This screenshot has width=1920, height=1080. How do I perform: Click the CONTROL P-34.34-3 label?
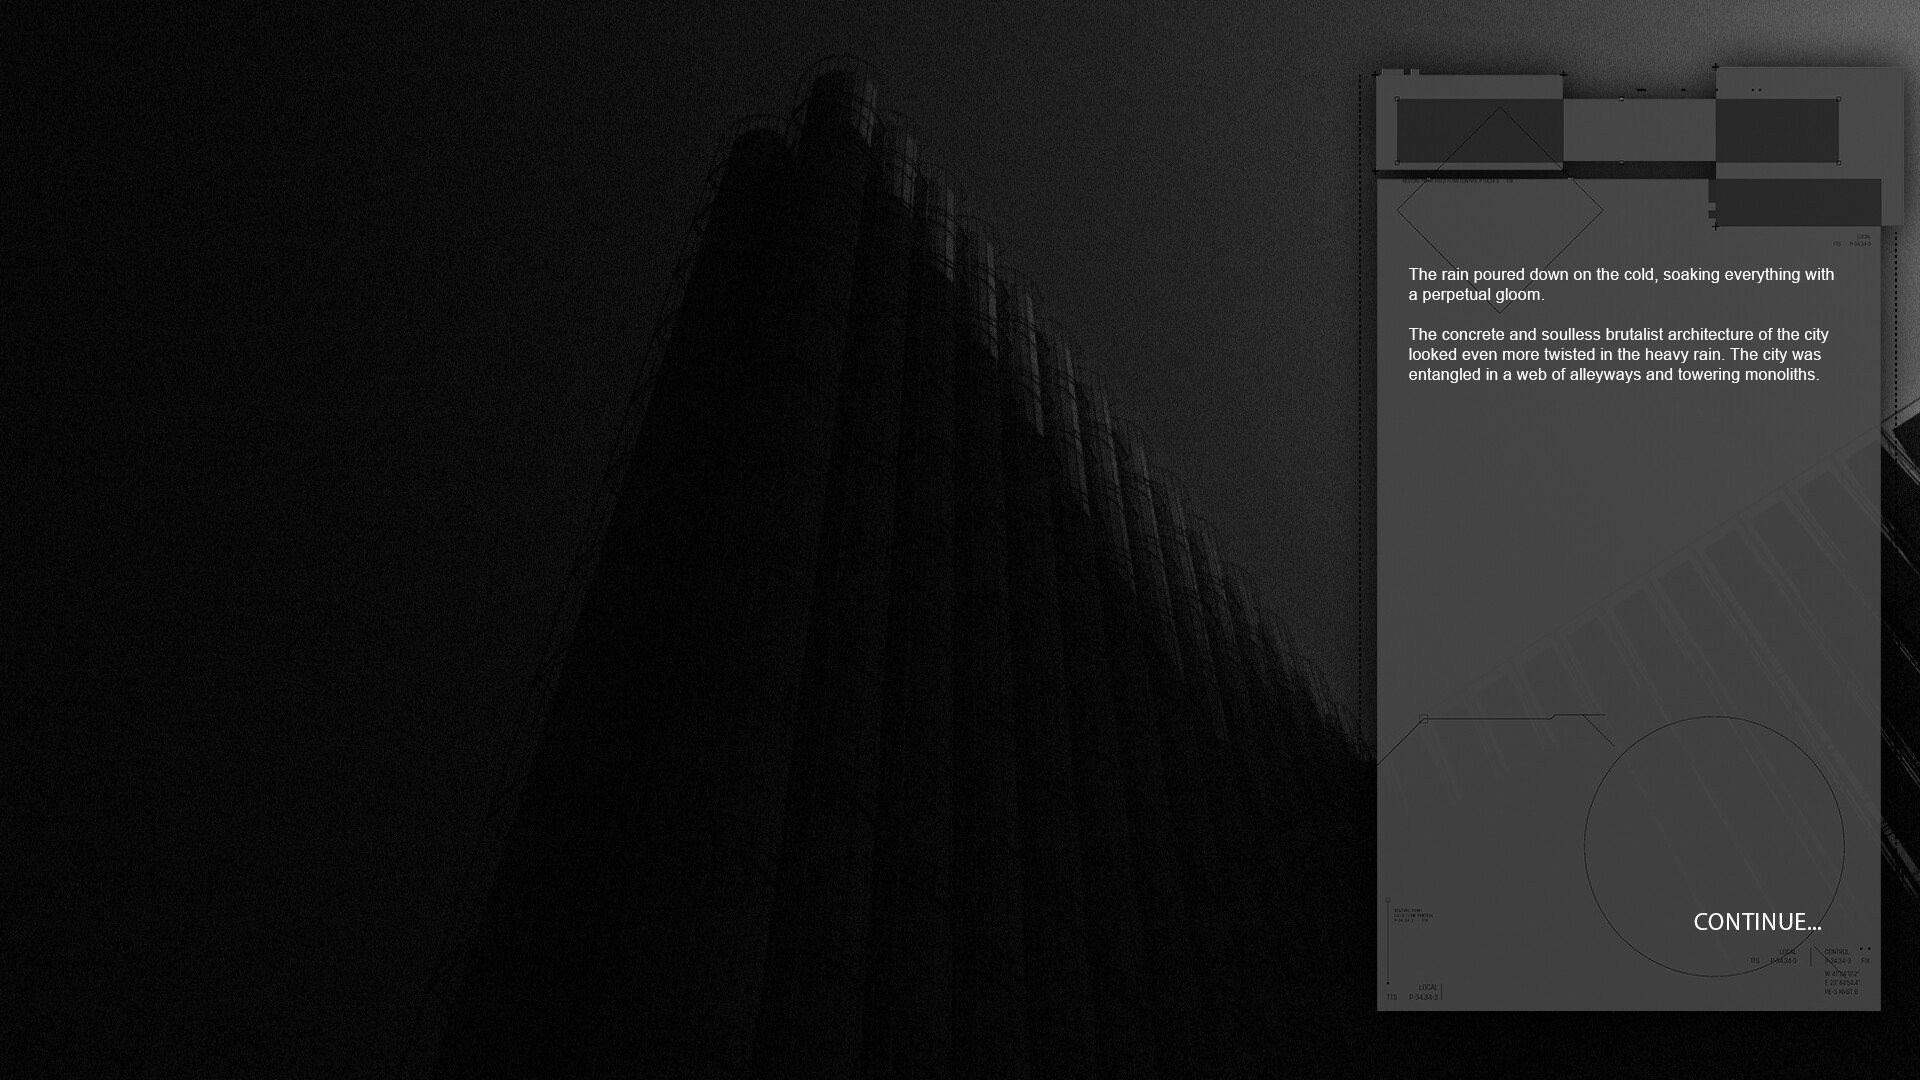click(1838, 956)
